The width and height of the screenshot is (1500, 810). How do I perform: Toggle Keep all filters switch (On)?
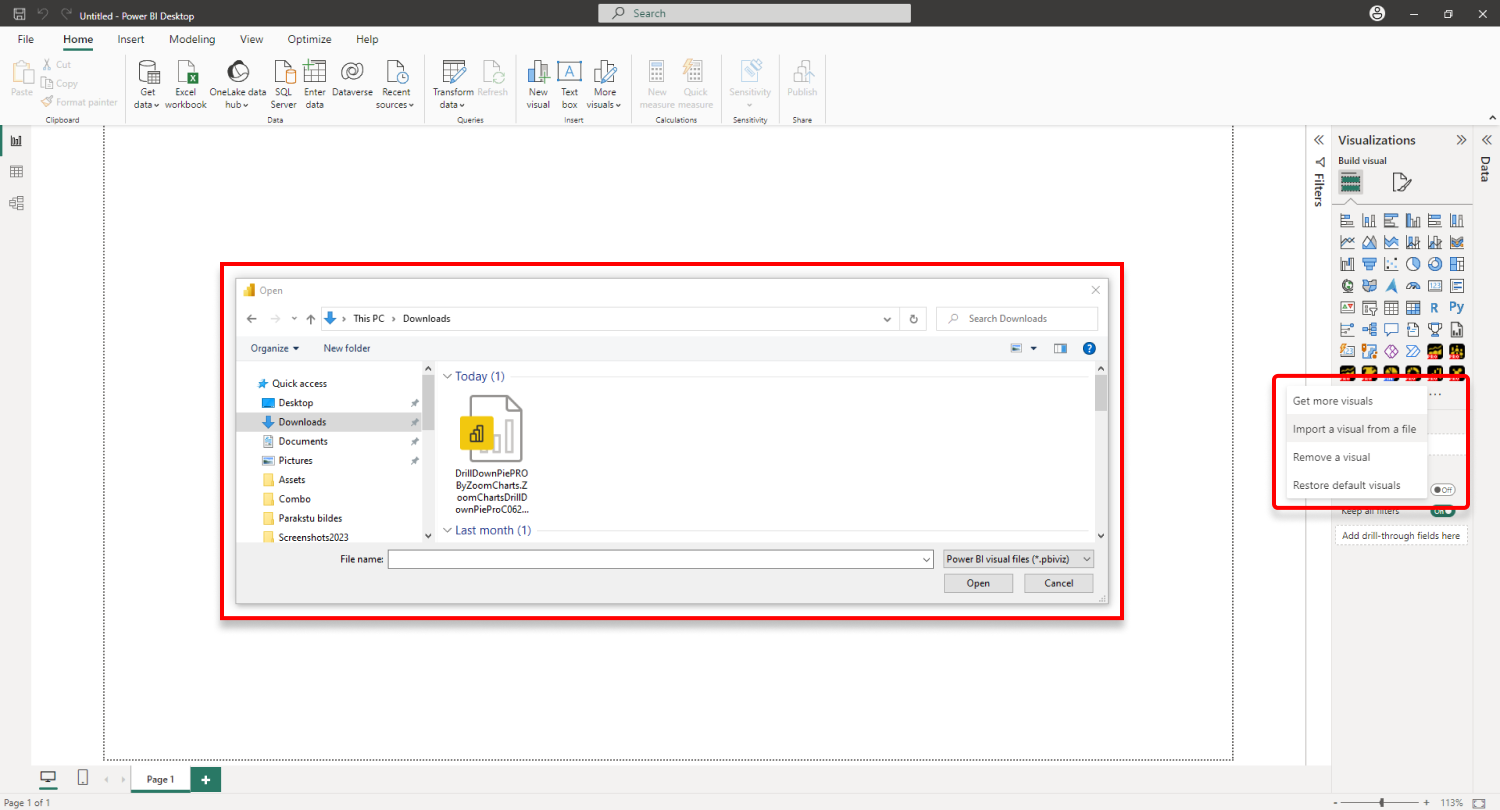click(x=1443, y=511)
